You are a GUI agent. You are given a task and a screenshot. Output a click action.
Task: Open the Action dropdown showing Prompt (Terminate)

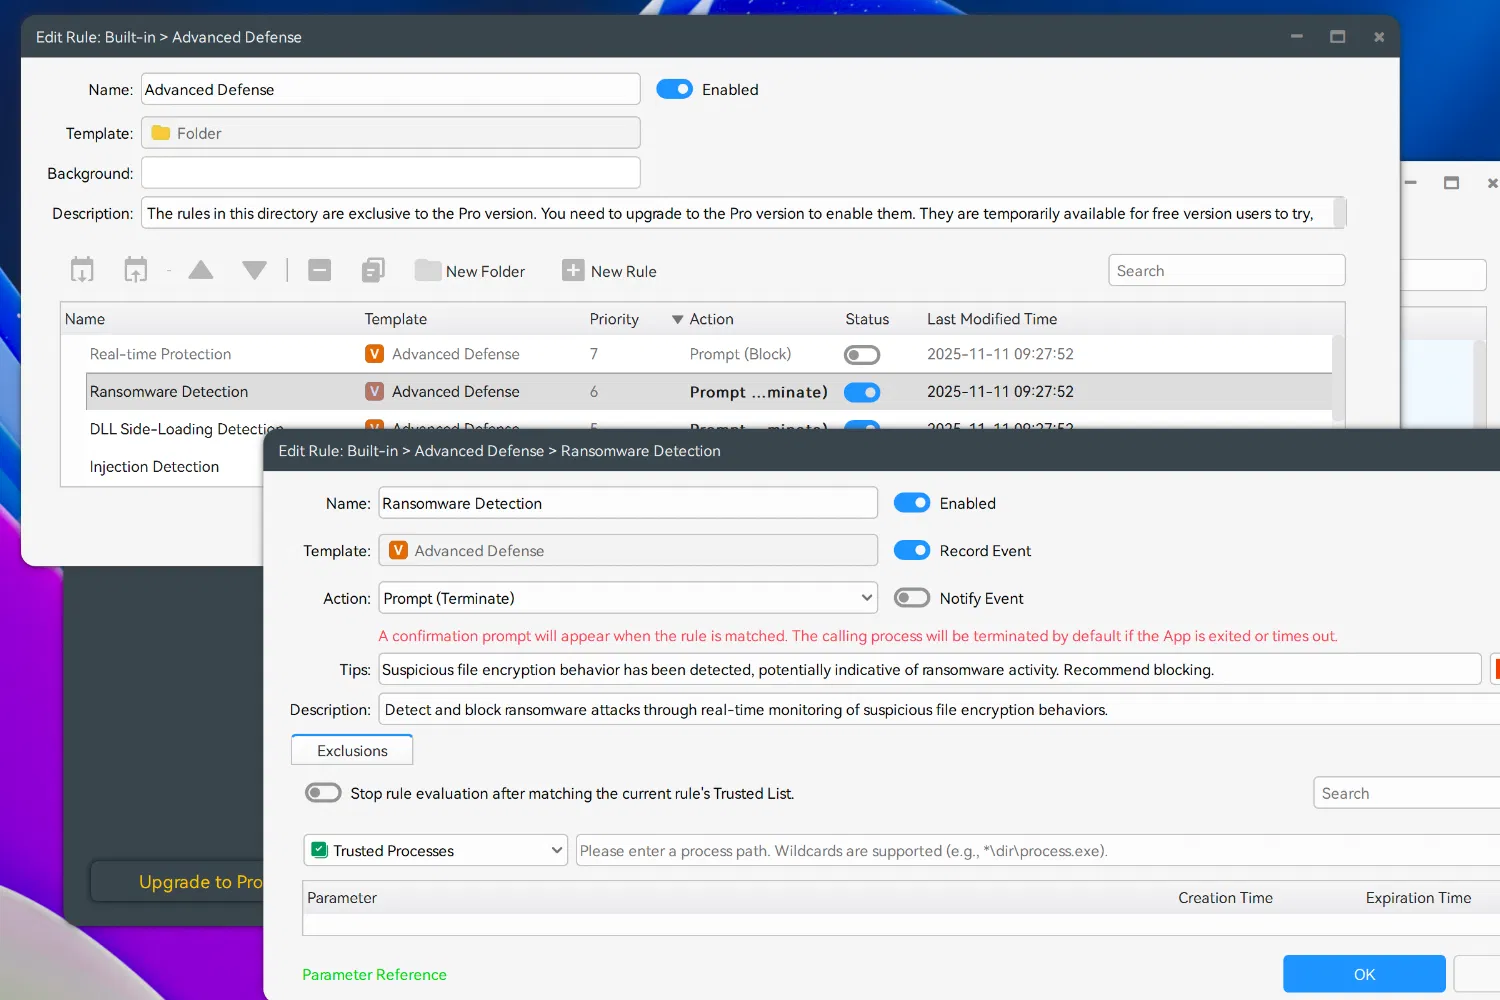[x=628, y=598]
